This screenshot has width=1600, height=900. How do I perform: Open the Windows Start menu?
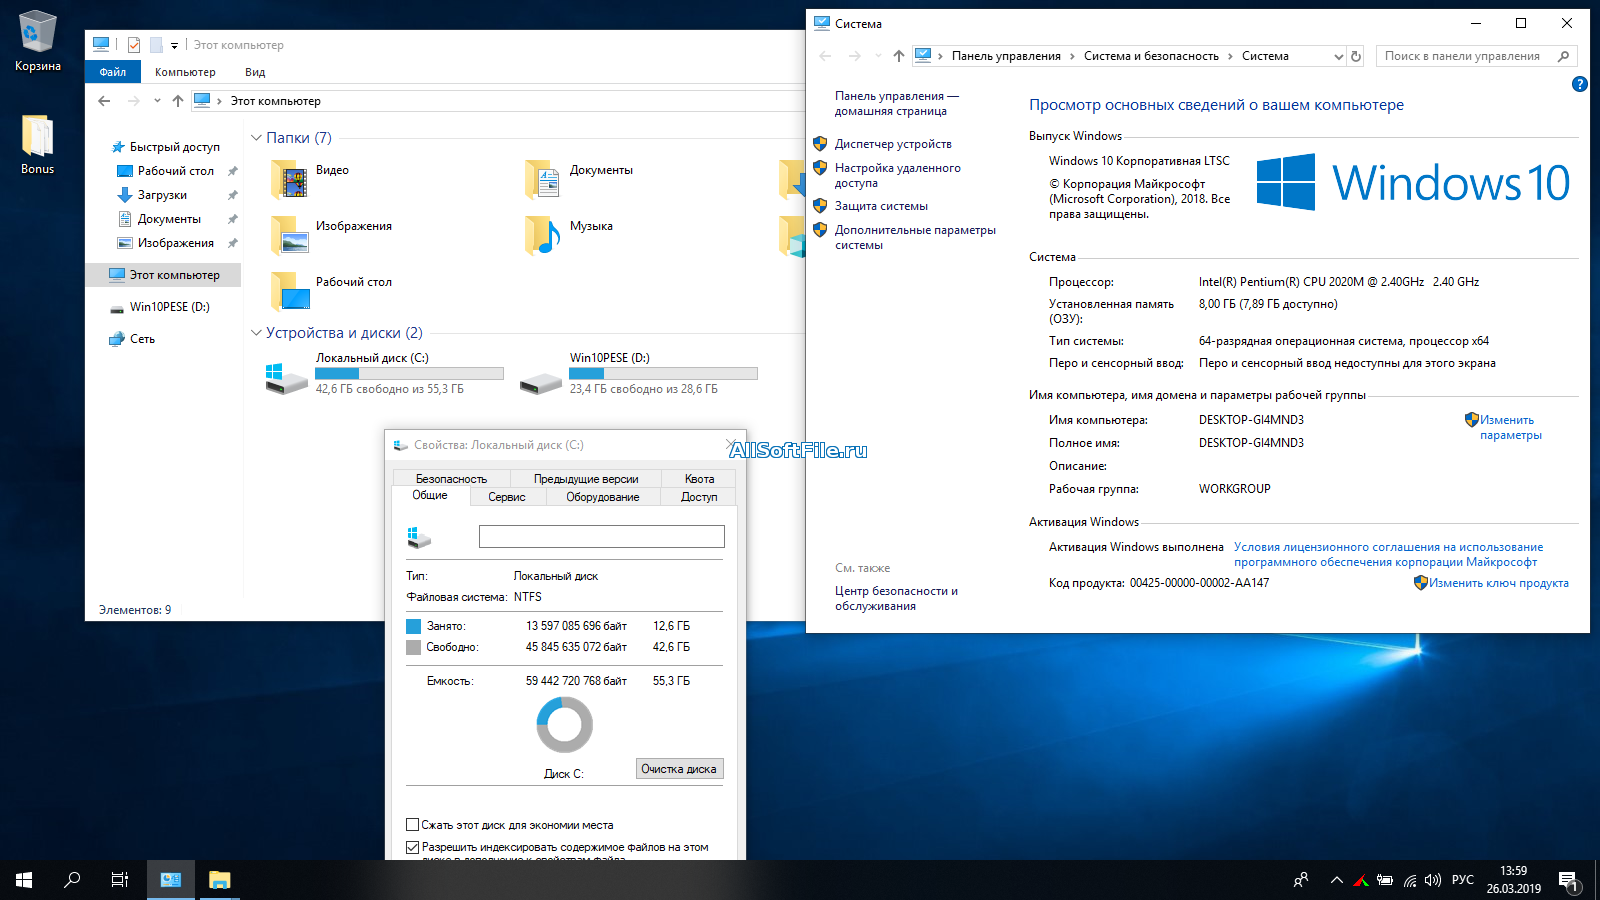pos(24,880)
